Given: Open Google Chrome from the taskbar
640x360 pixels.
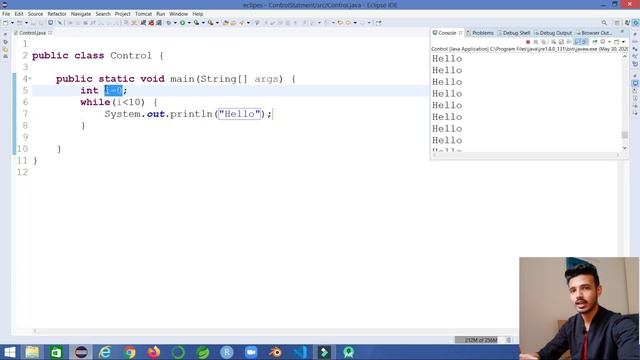Looking at the screenshot, I should (x=129, y=352).
